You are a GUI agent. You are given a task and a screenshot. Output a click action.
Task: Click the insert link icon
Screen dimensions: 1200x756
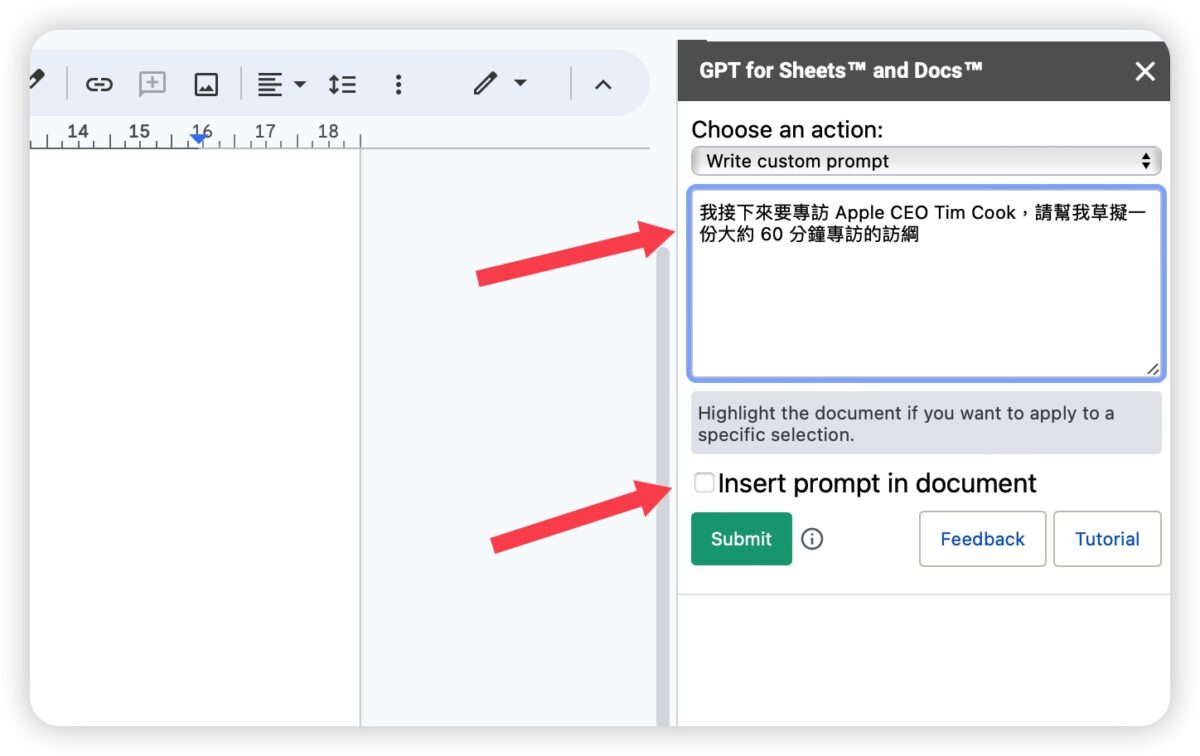pyautogui.click(x=99, y=84)
